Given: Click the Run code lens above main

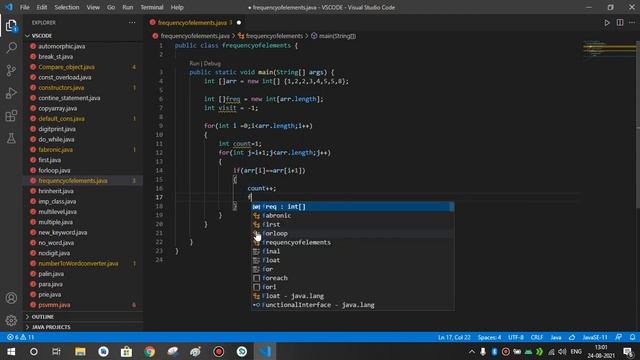Looking at the screenshot, I should pos(194,63).
